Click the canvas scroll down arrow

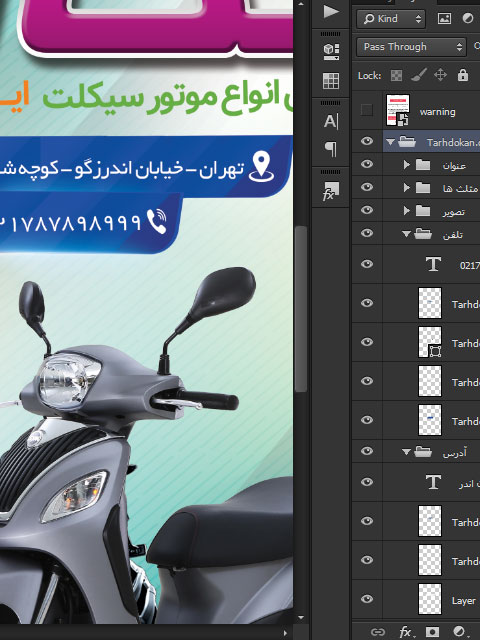pyautogui.click(x=301, y=618)
